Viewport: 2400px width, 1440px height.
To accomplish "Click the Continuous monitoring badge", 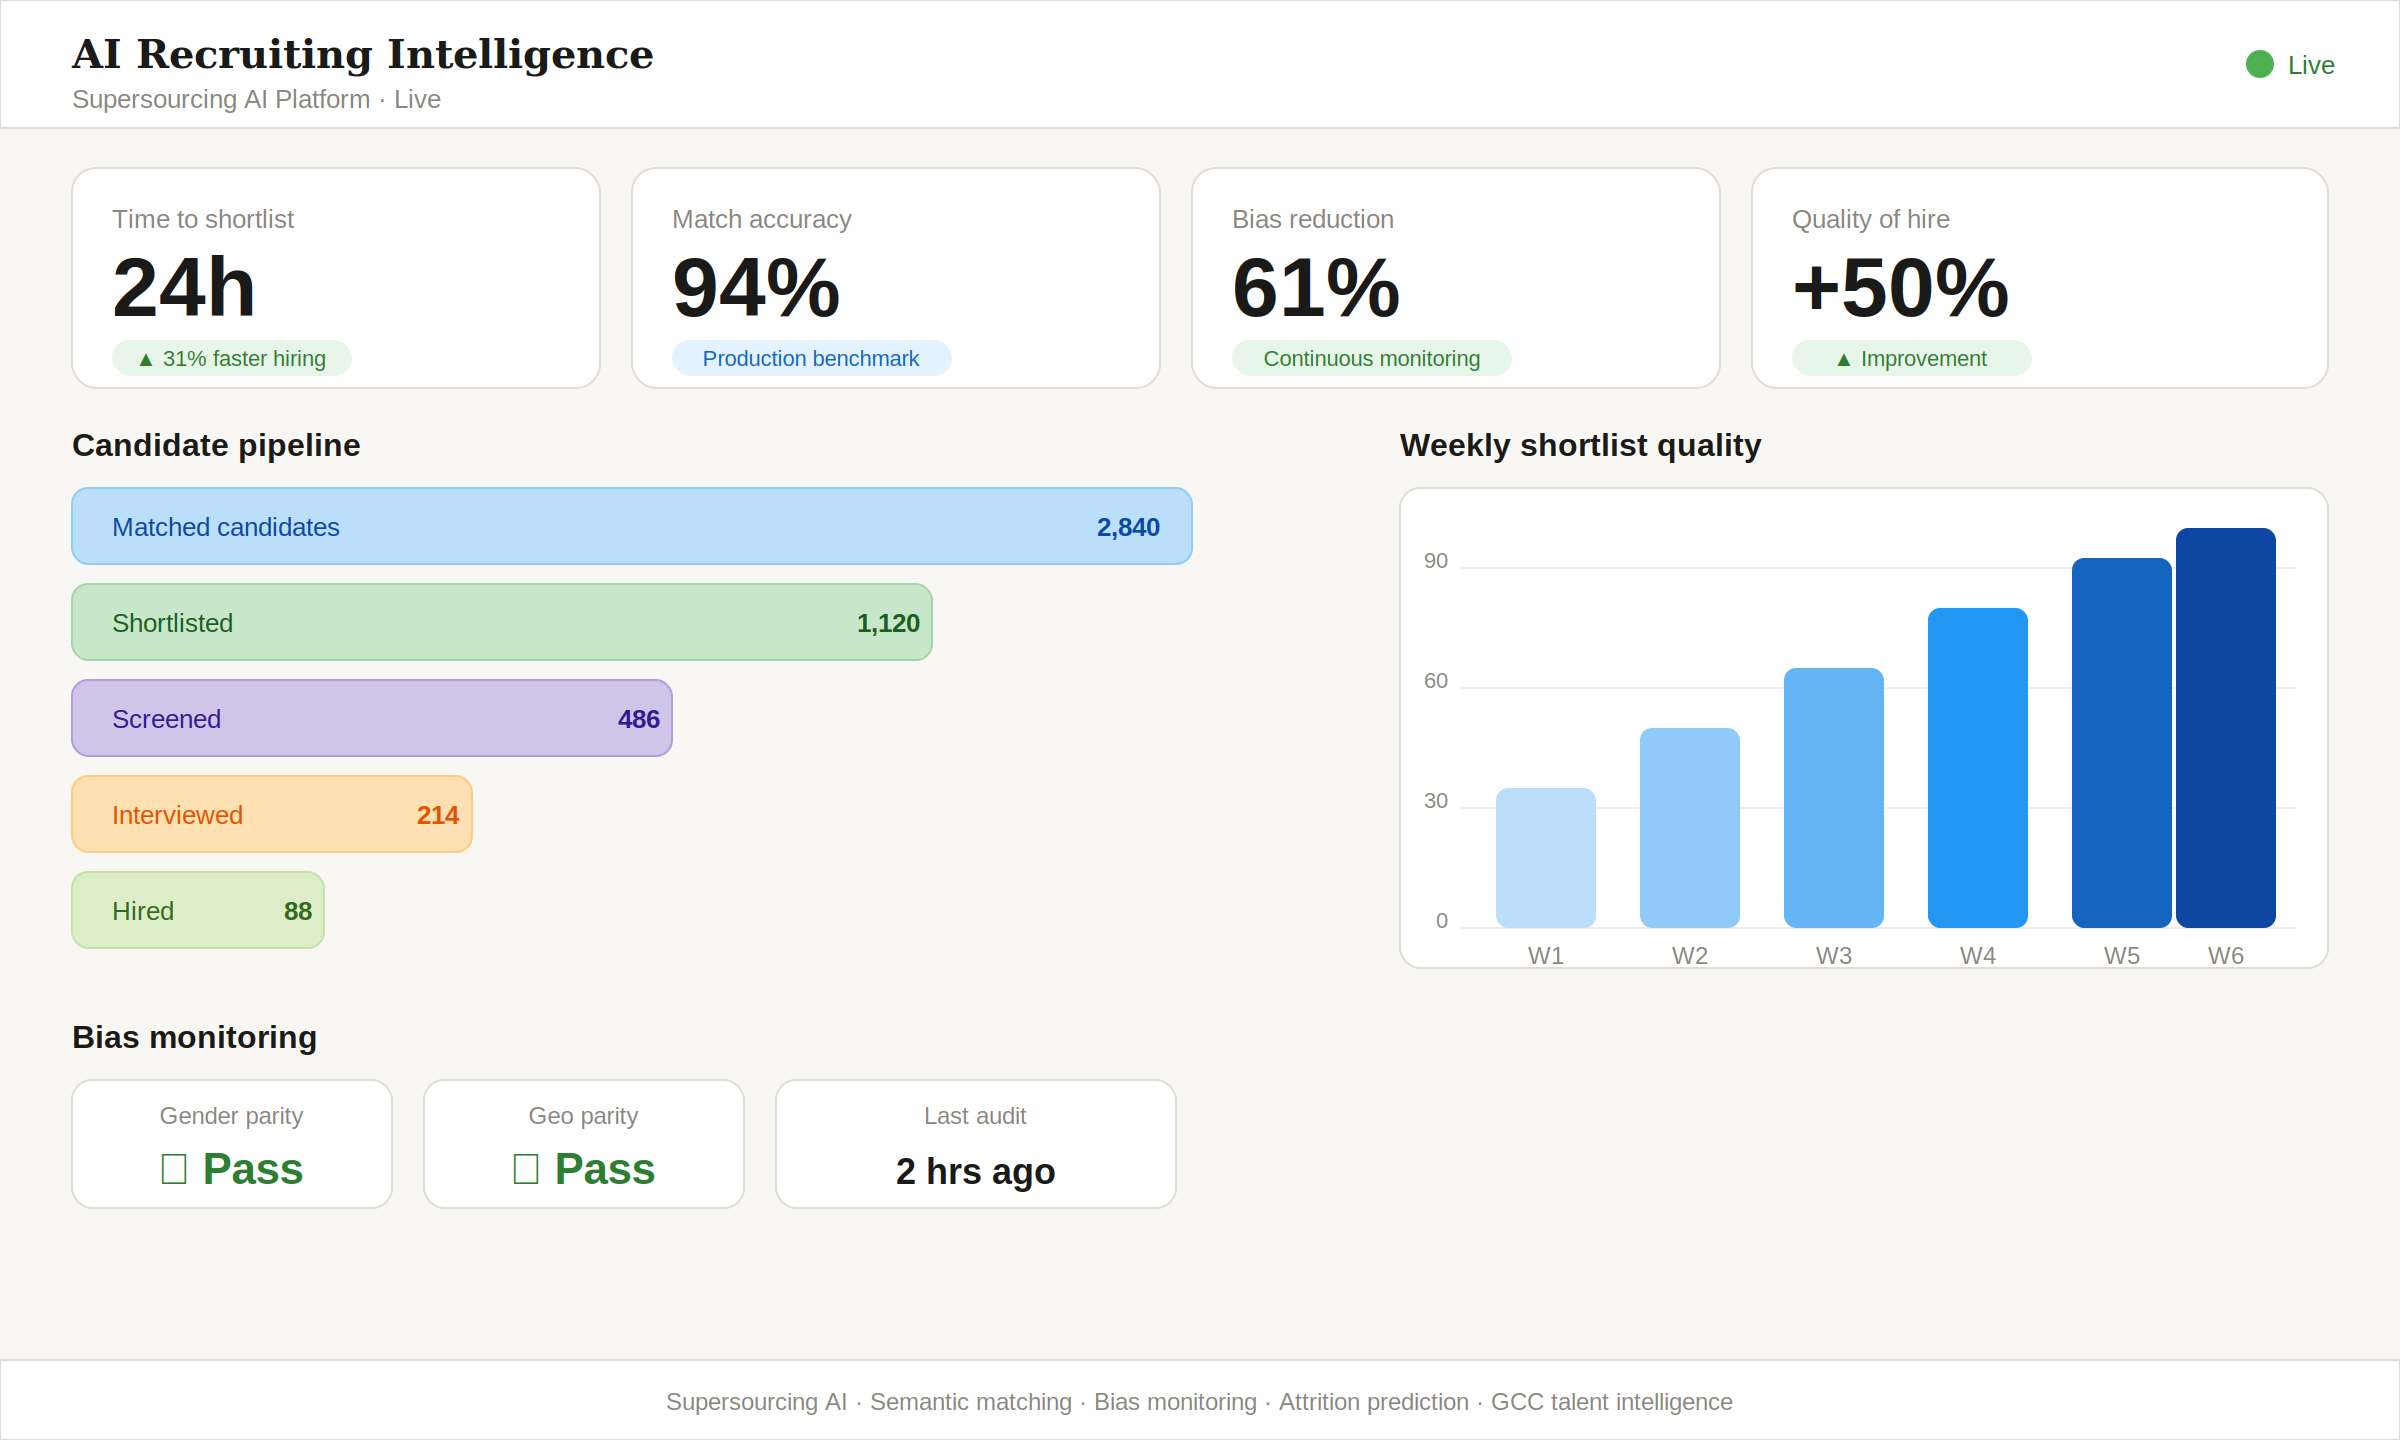I will coord(1371,358).
